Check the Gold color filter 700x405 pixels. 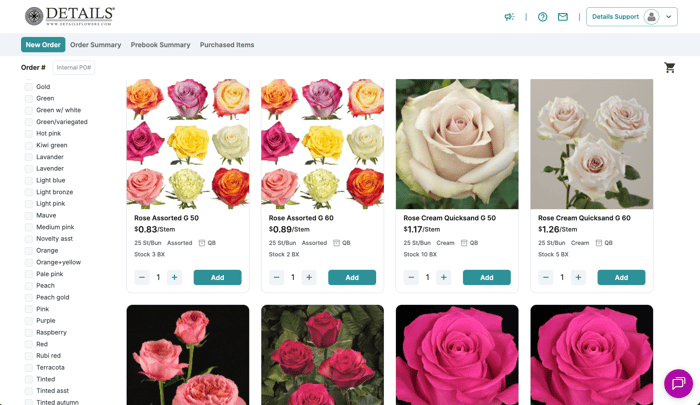[29, 87]
